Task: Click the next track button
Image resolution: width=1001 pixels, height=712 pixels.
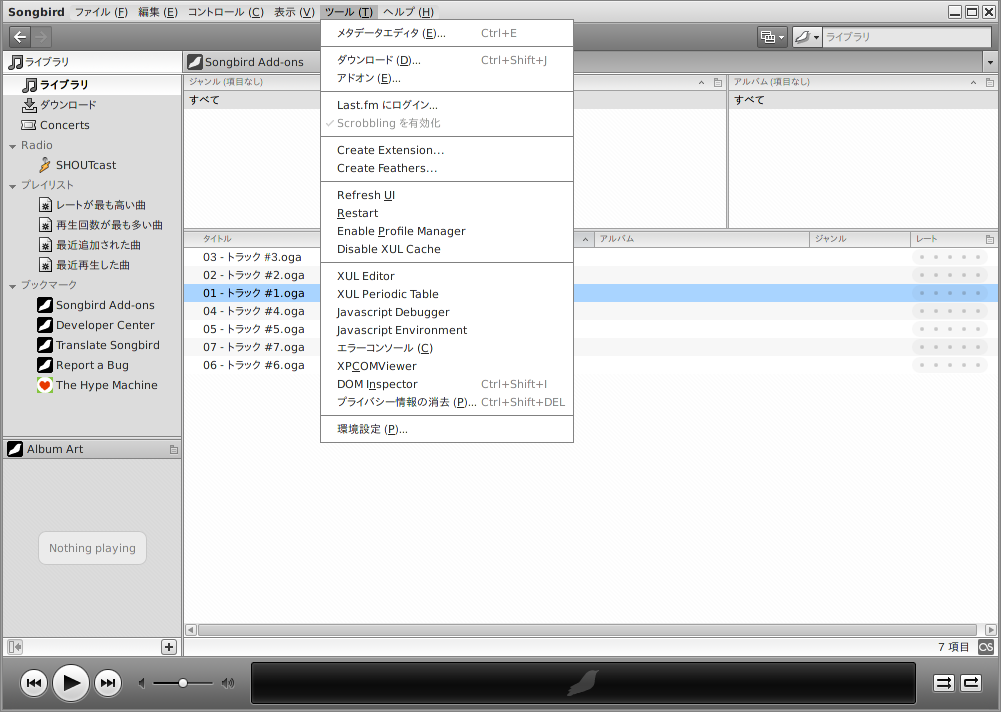Action: coord(108,683)
